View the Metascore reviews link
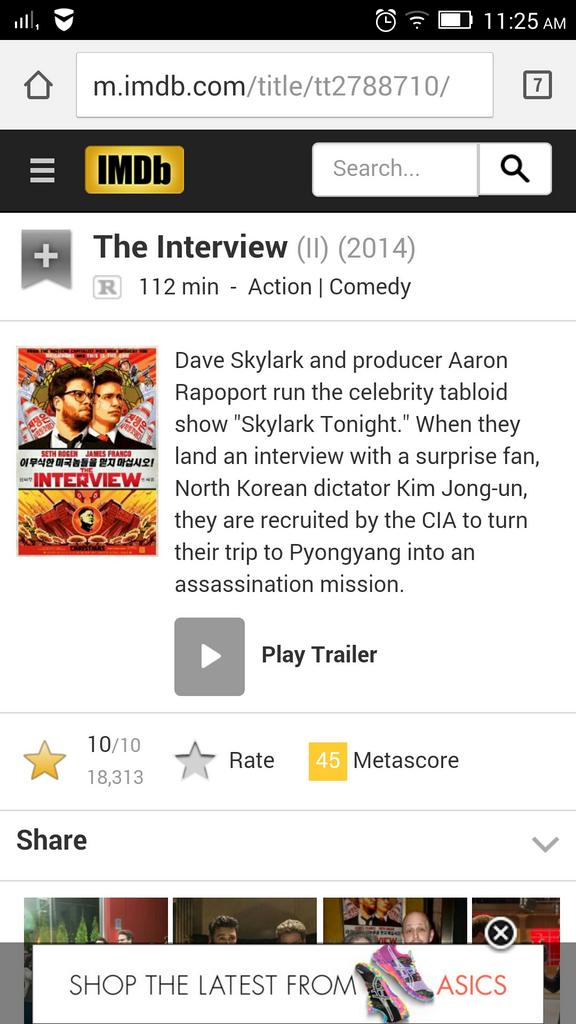 pyautogui.click(x=406, y=760)
